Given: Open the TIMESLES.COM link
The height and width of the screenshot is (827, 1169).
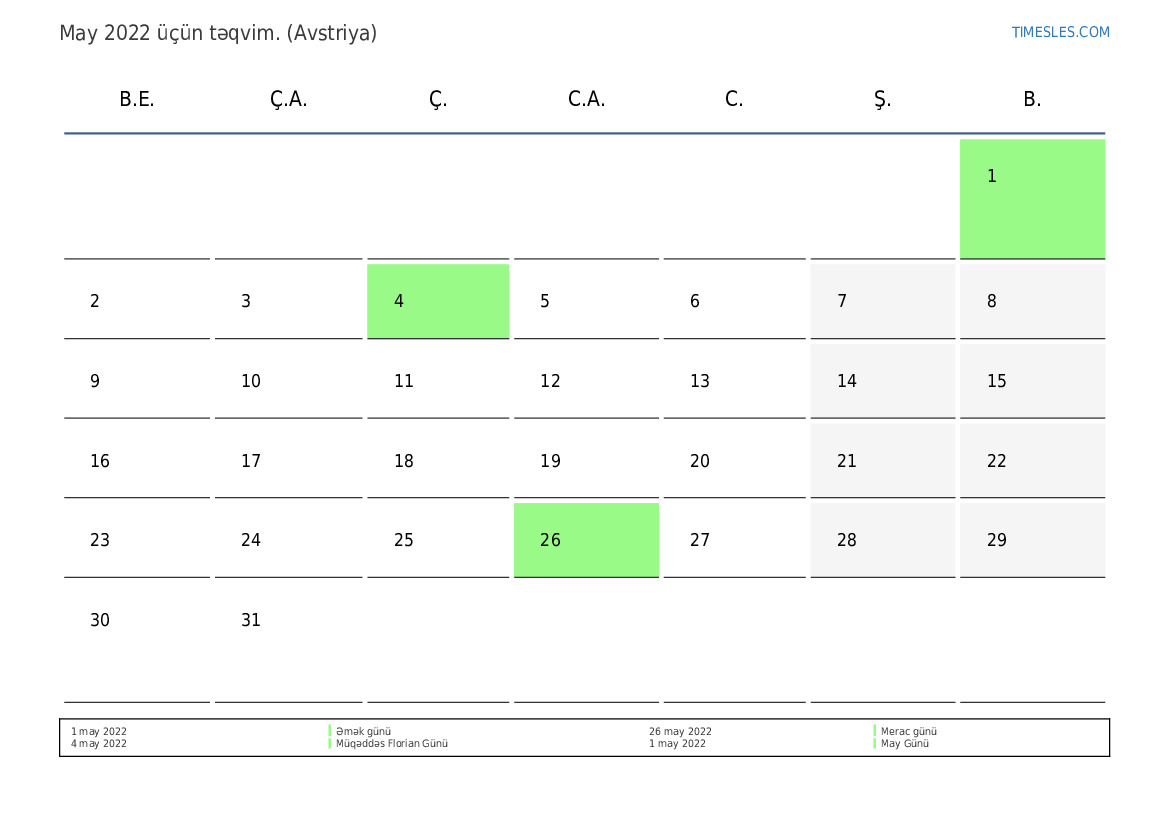Looking at the screenshot, I should [x=1059, y=32].
